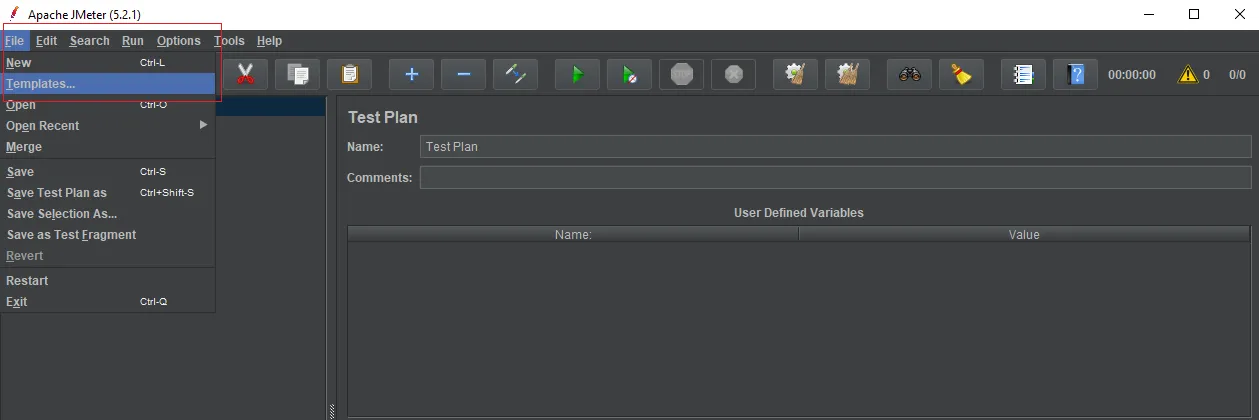This screenshot has width=1259, height=420.
Task: Click the Stop test octagon icon
Action: point(681,74)
